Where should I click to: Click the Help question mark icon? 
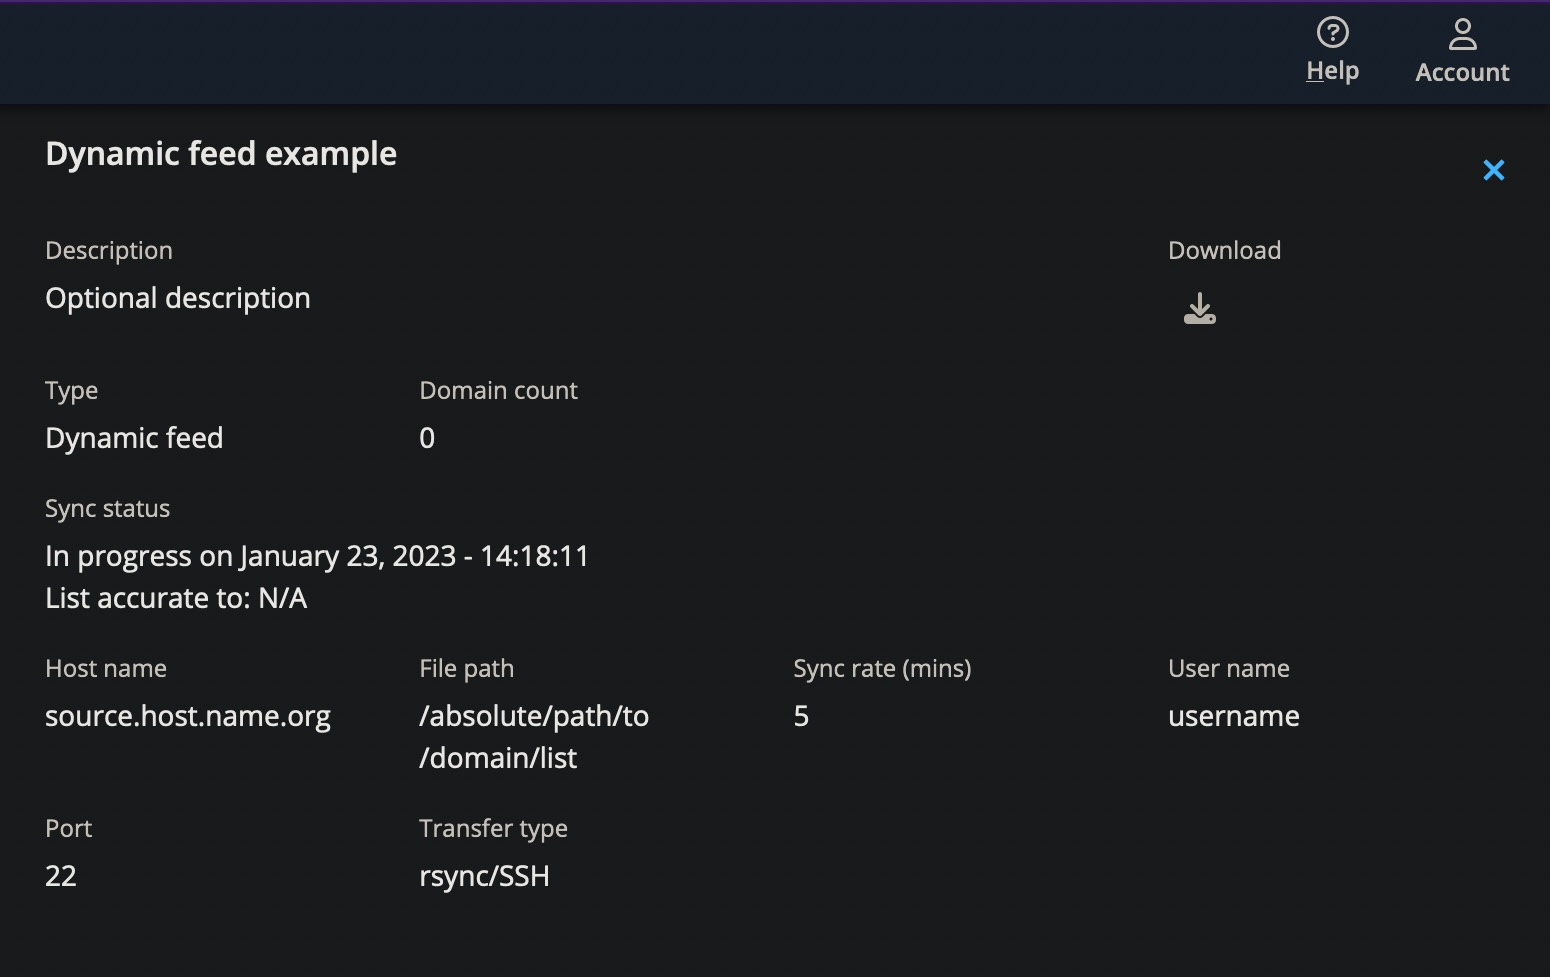pyautogui.click(x=1332, y=33)
